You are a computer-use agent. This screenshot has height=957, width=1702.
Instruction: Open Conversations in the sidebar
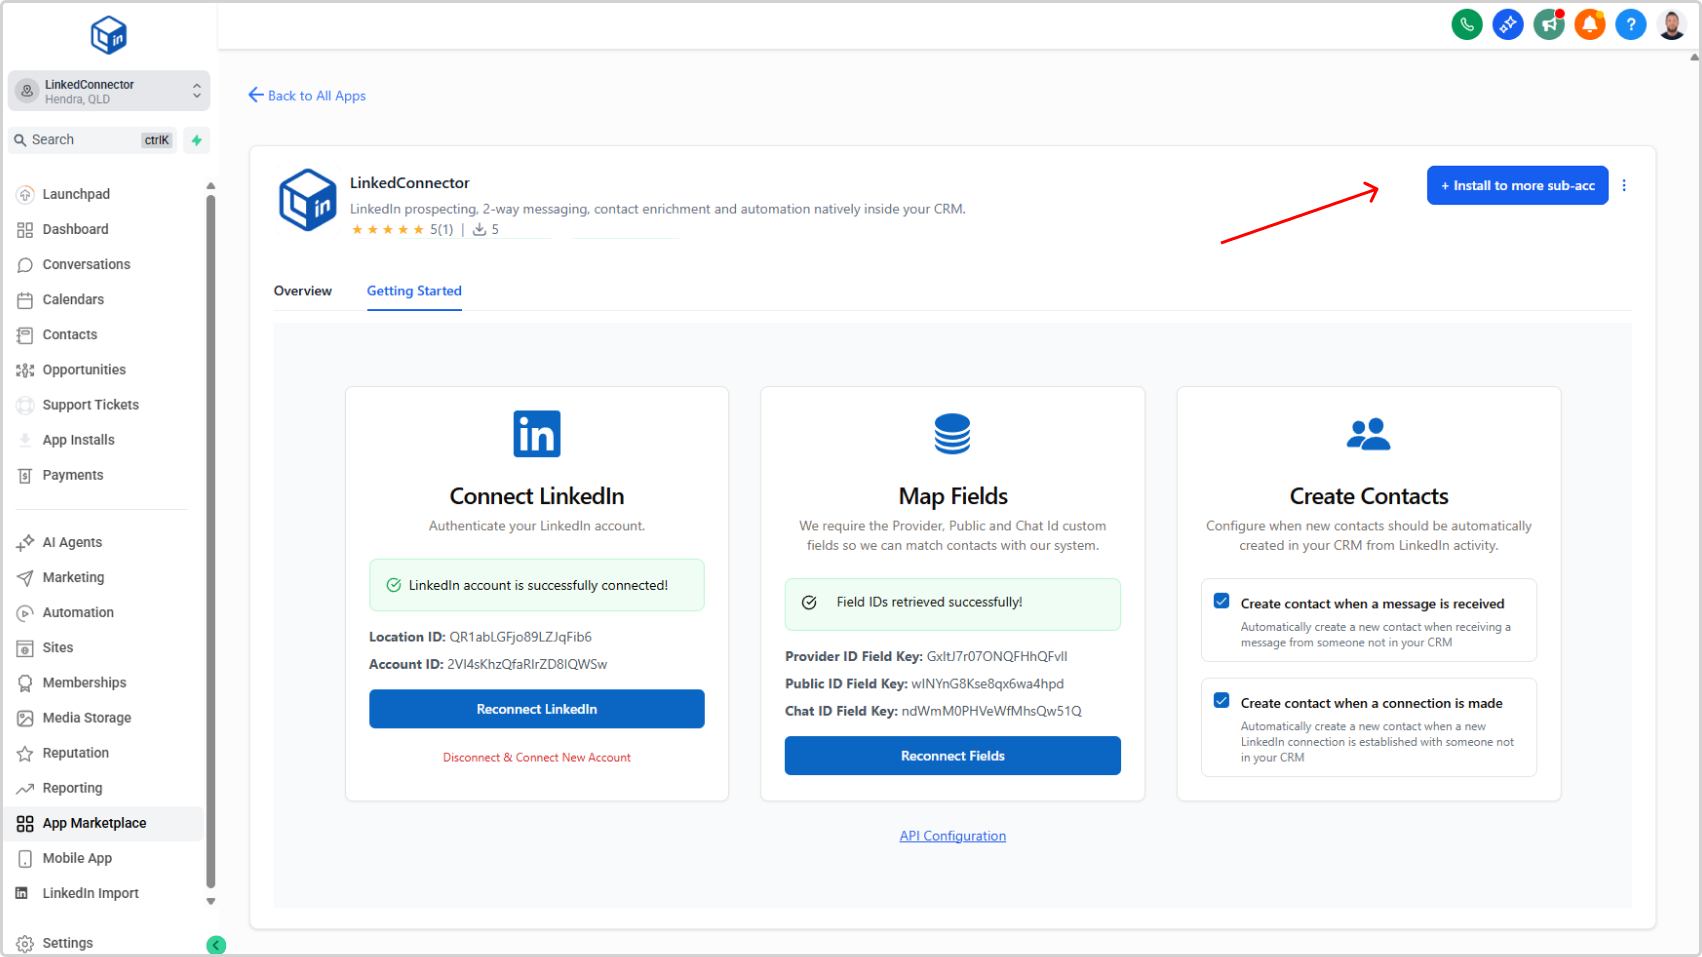(x=86, y=264)
